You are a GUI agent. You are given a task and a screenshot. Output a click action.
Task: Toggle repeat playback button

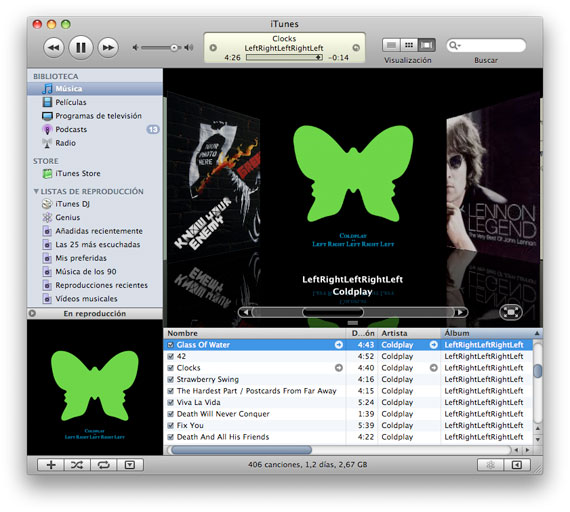coord(104,465)
